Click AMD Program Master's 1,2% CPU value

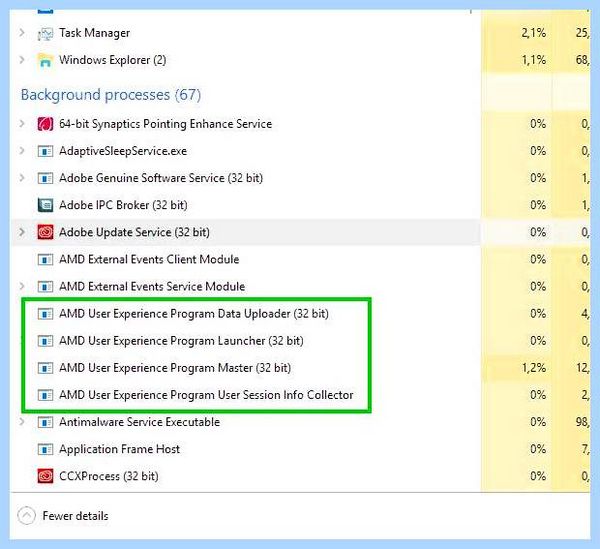pyautogui.click(x=533, y=368)
